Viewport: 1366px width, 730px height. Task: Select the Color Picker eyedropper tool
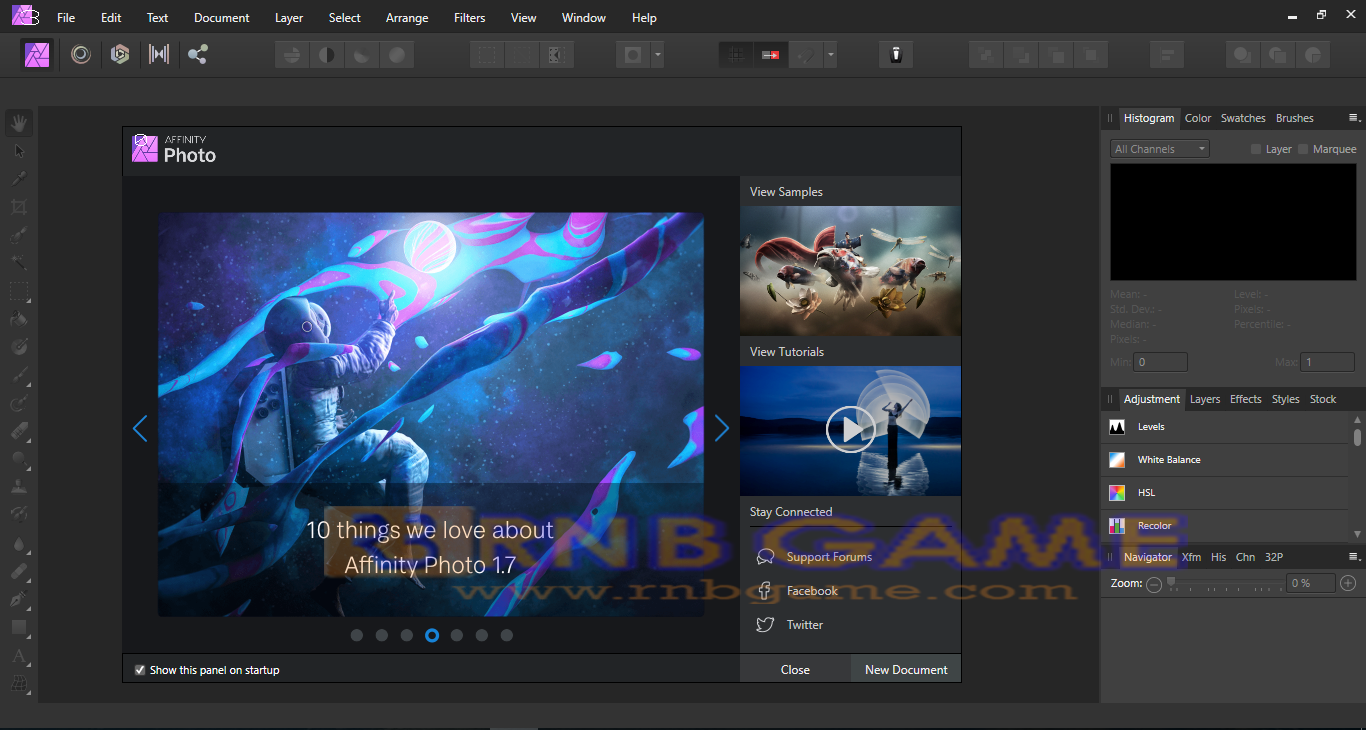click(x=19, y=179)
